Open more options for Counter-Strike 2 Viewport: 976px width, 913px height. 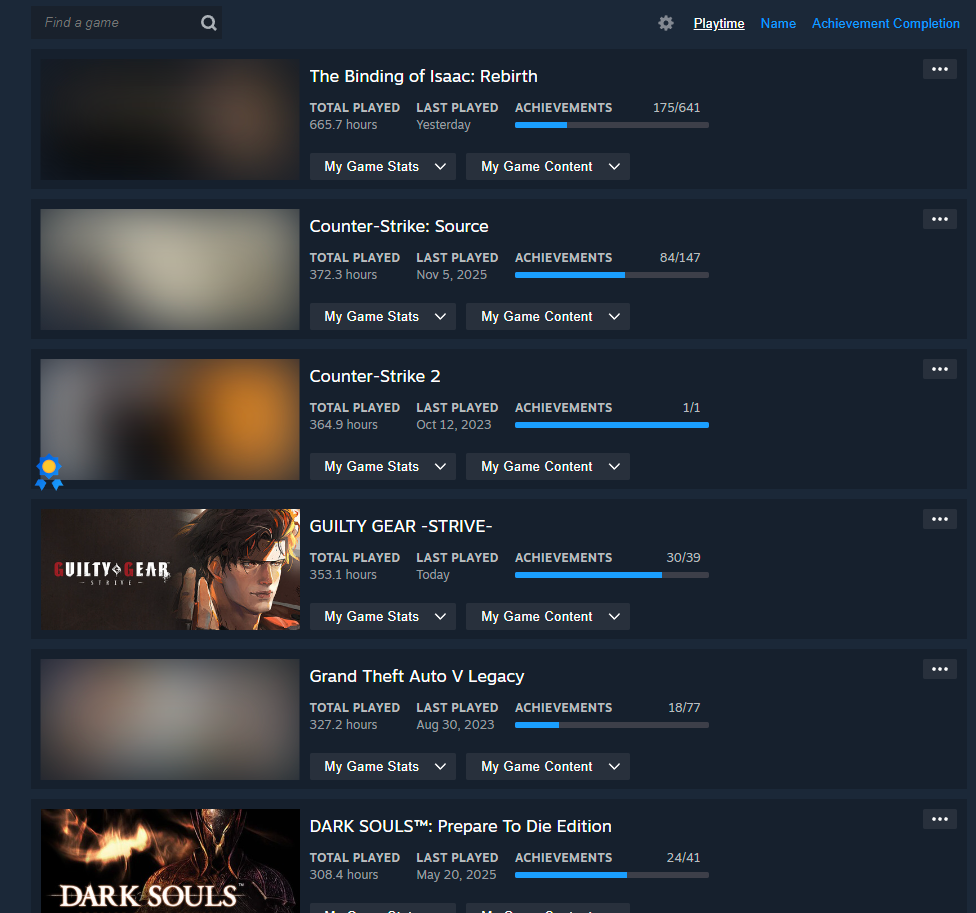[x=940, y=369]
